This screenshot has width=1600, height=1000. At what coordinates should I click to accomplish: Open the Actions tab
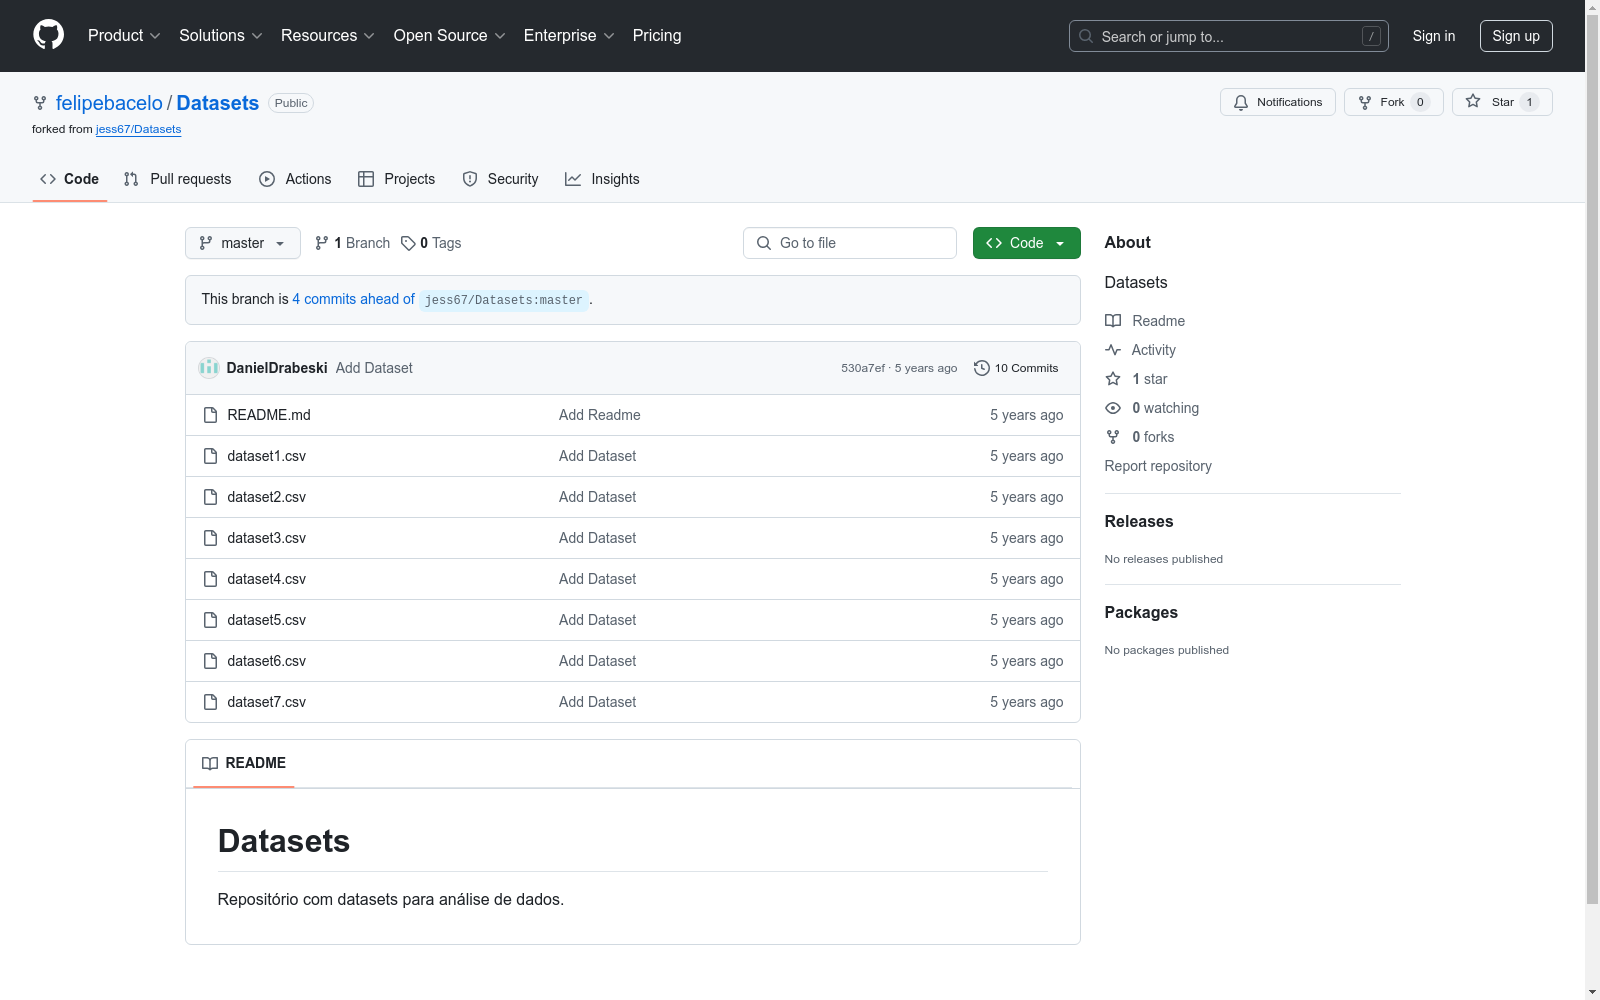295,179
